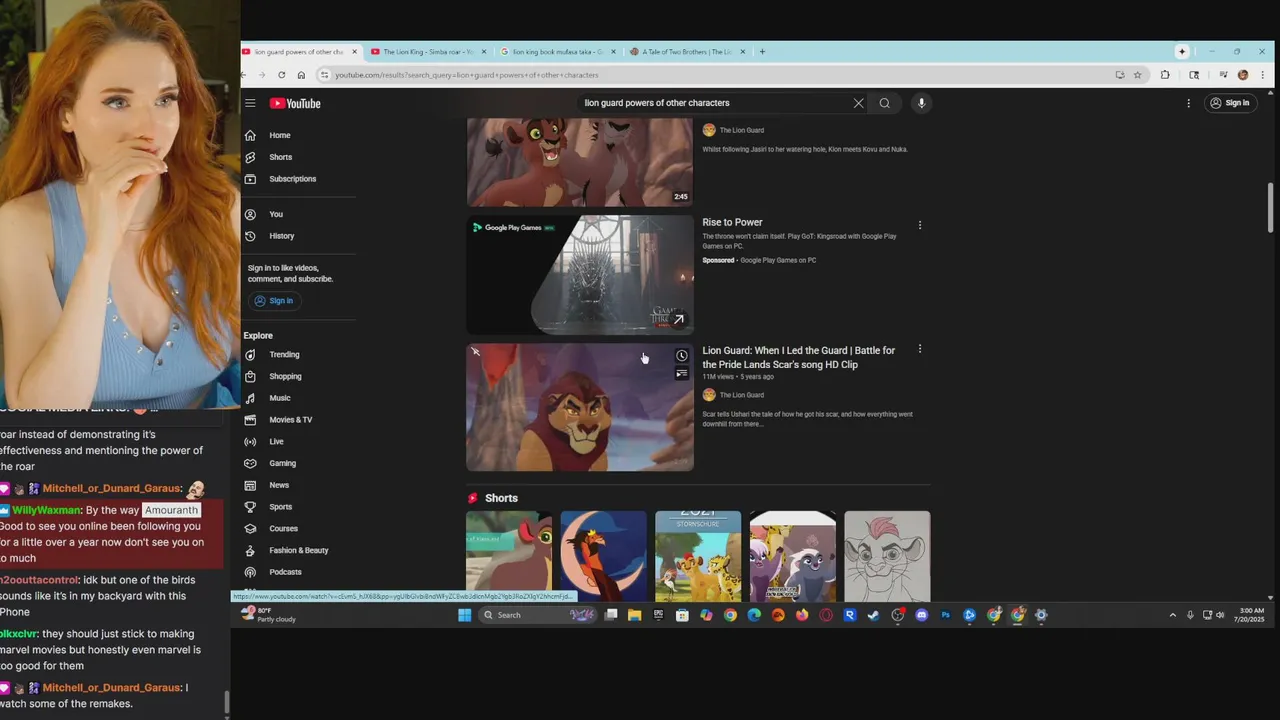This screenshot has height=720, width=1280.
Task: Open YouTube settings three-dot menu
Action: click(1189, 103)
